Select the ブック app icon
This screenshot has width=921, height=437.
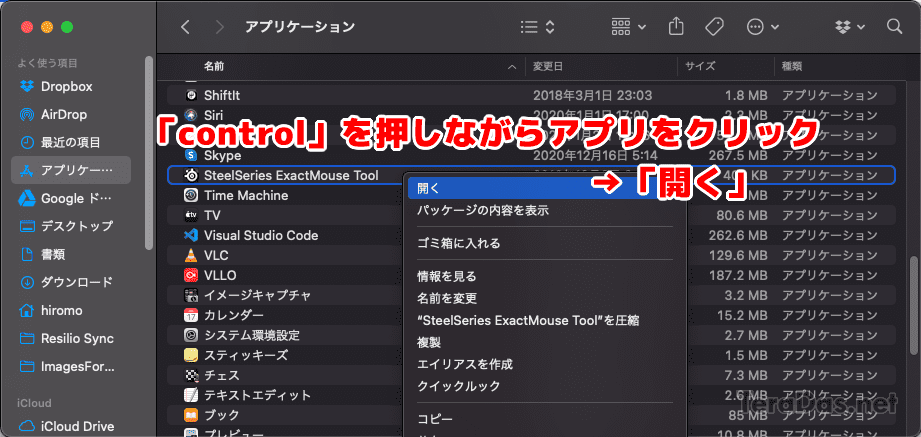(191, 415)
